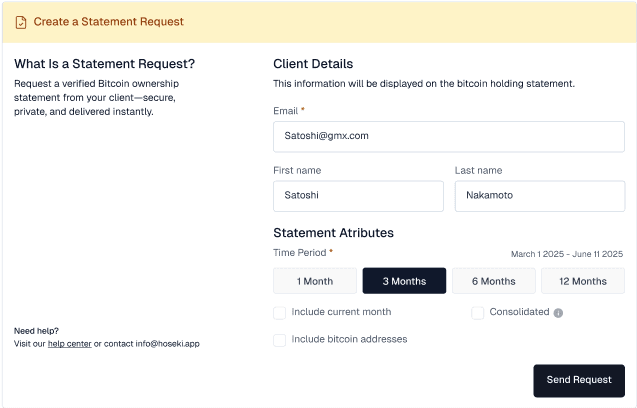Open the help center link
Image resolution: width=637 pixels, height=408 pixels.
pyautogui.click(x=69, y=344)
